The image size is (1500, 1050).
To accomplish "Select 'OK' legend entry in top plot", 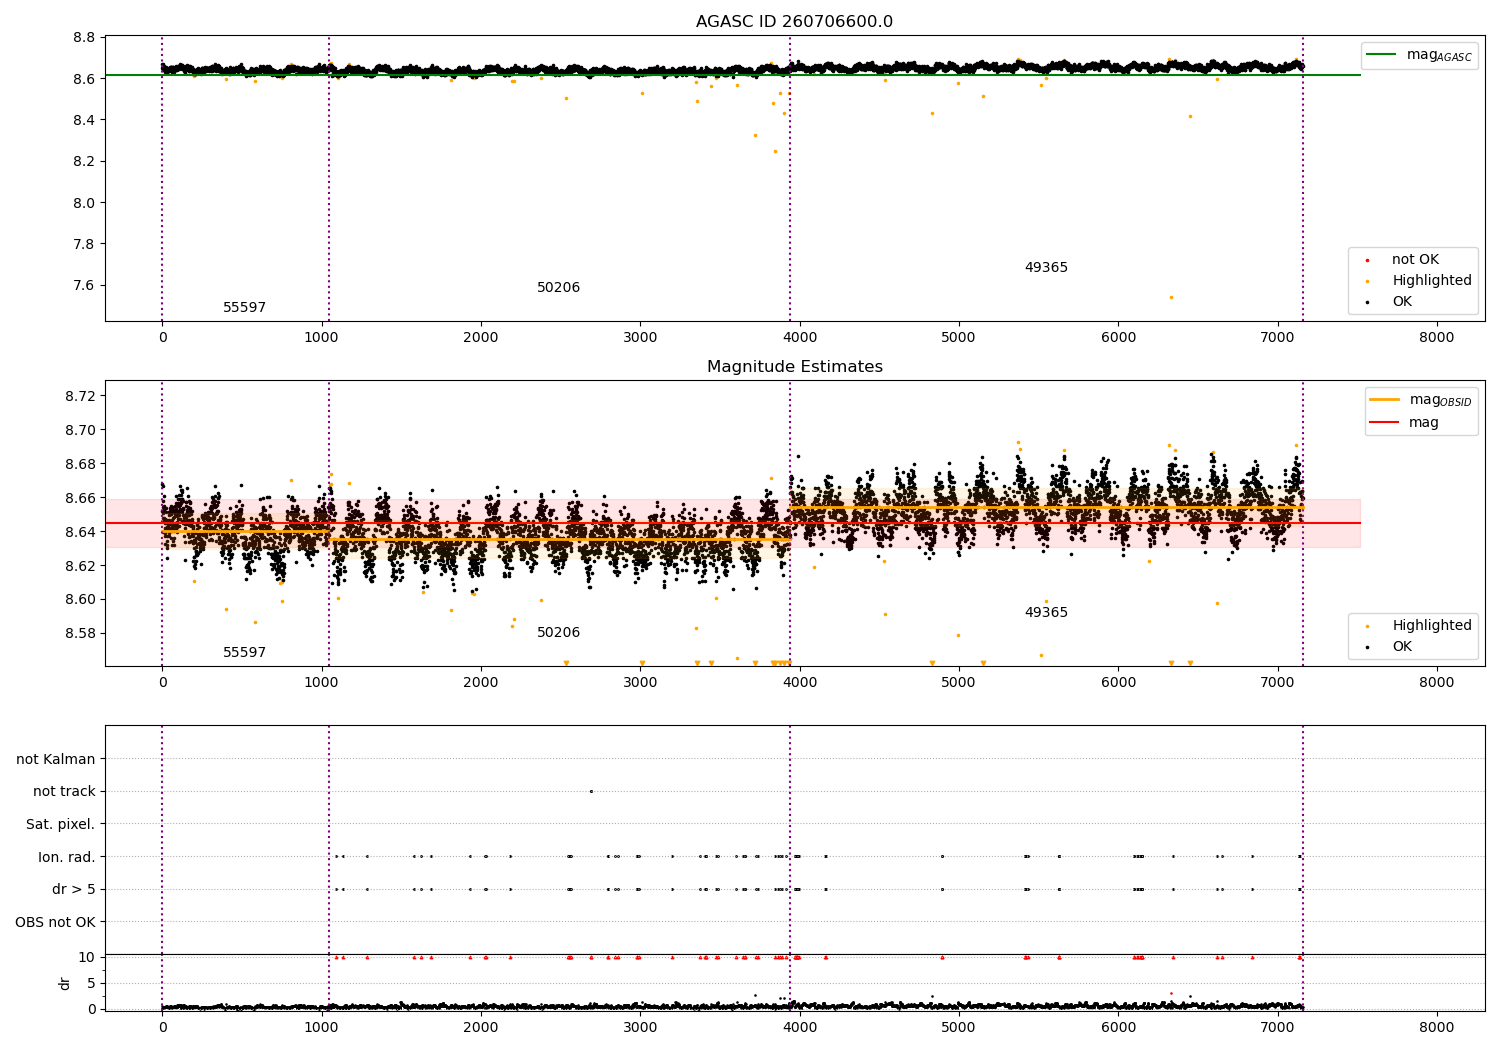I will tap(1402, 302).
